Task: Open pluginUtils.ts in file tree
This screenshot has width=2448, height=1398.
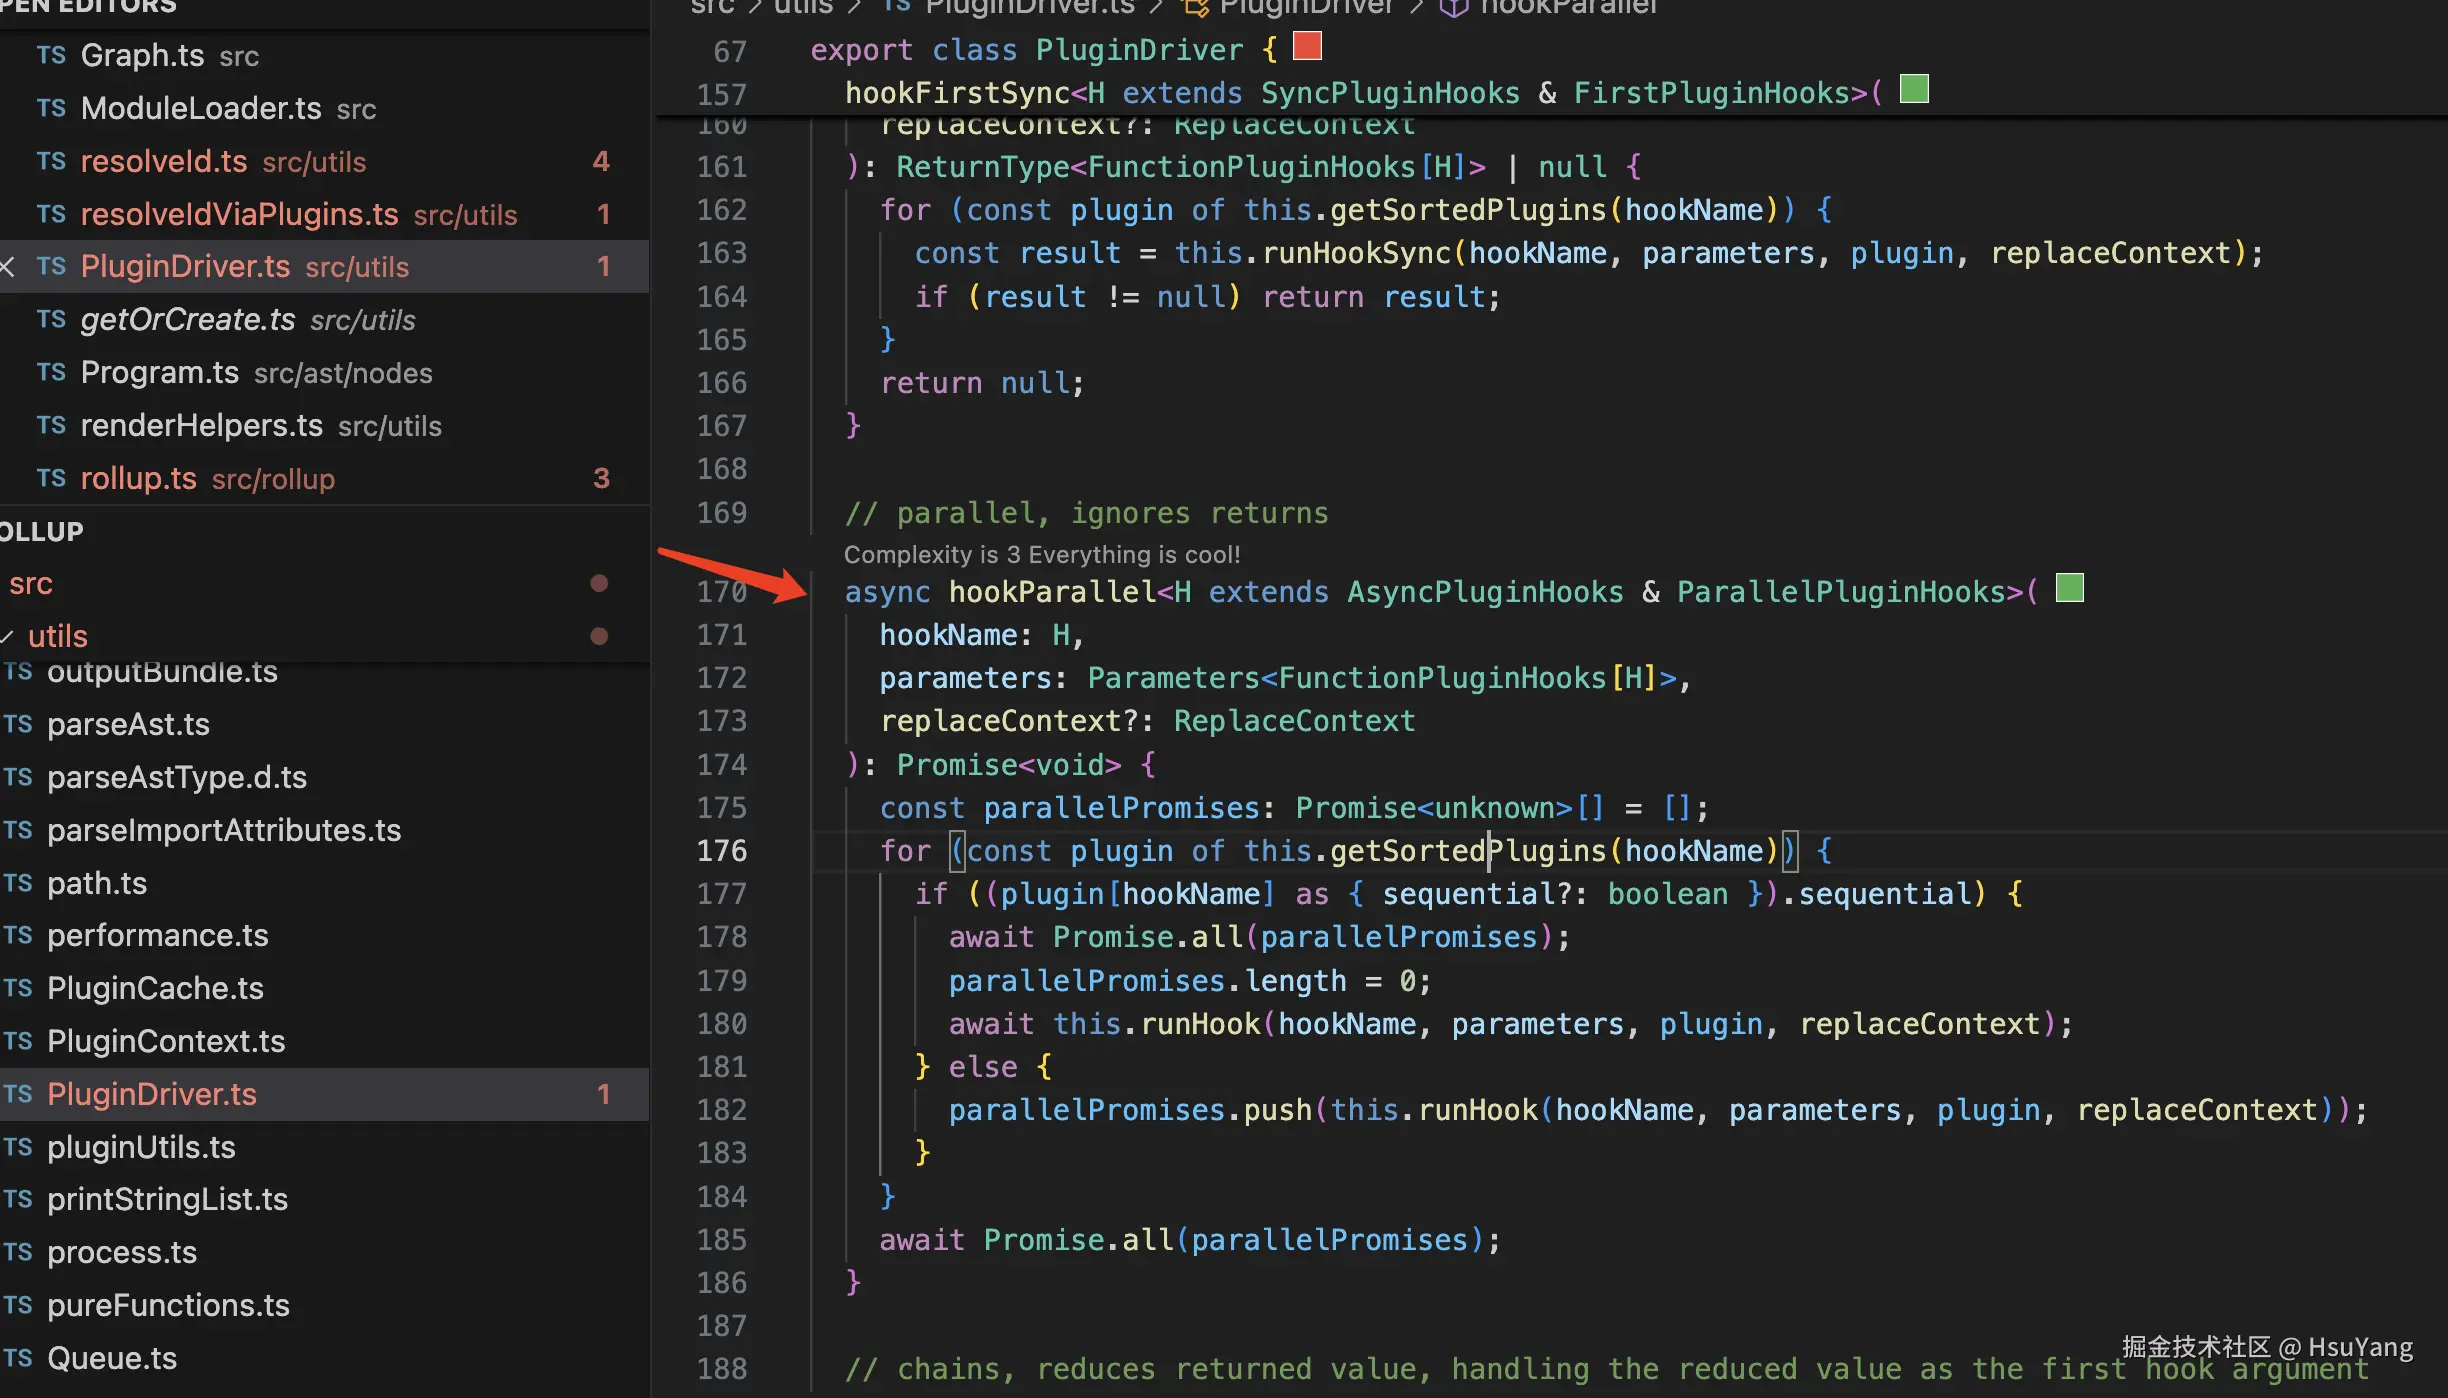Action: click(141, 1147)
